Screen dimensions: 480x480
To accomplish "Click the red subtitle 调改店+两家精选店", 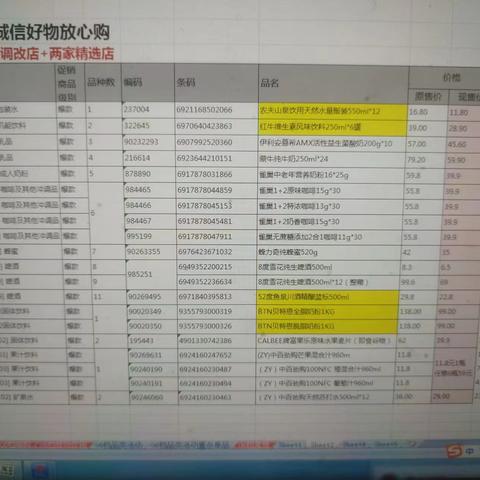I will tap(57, 54).
